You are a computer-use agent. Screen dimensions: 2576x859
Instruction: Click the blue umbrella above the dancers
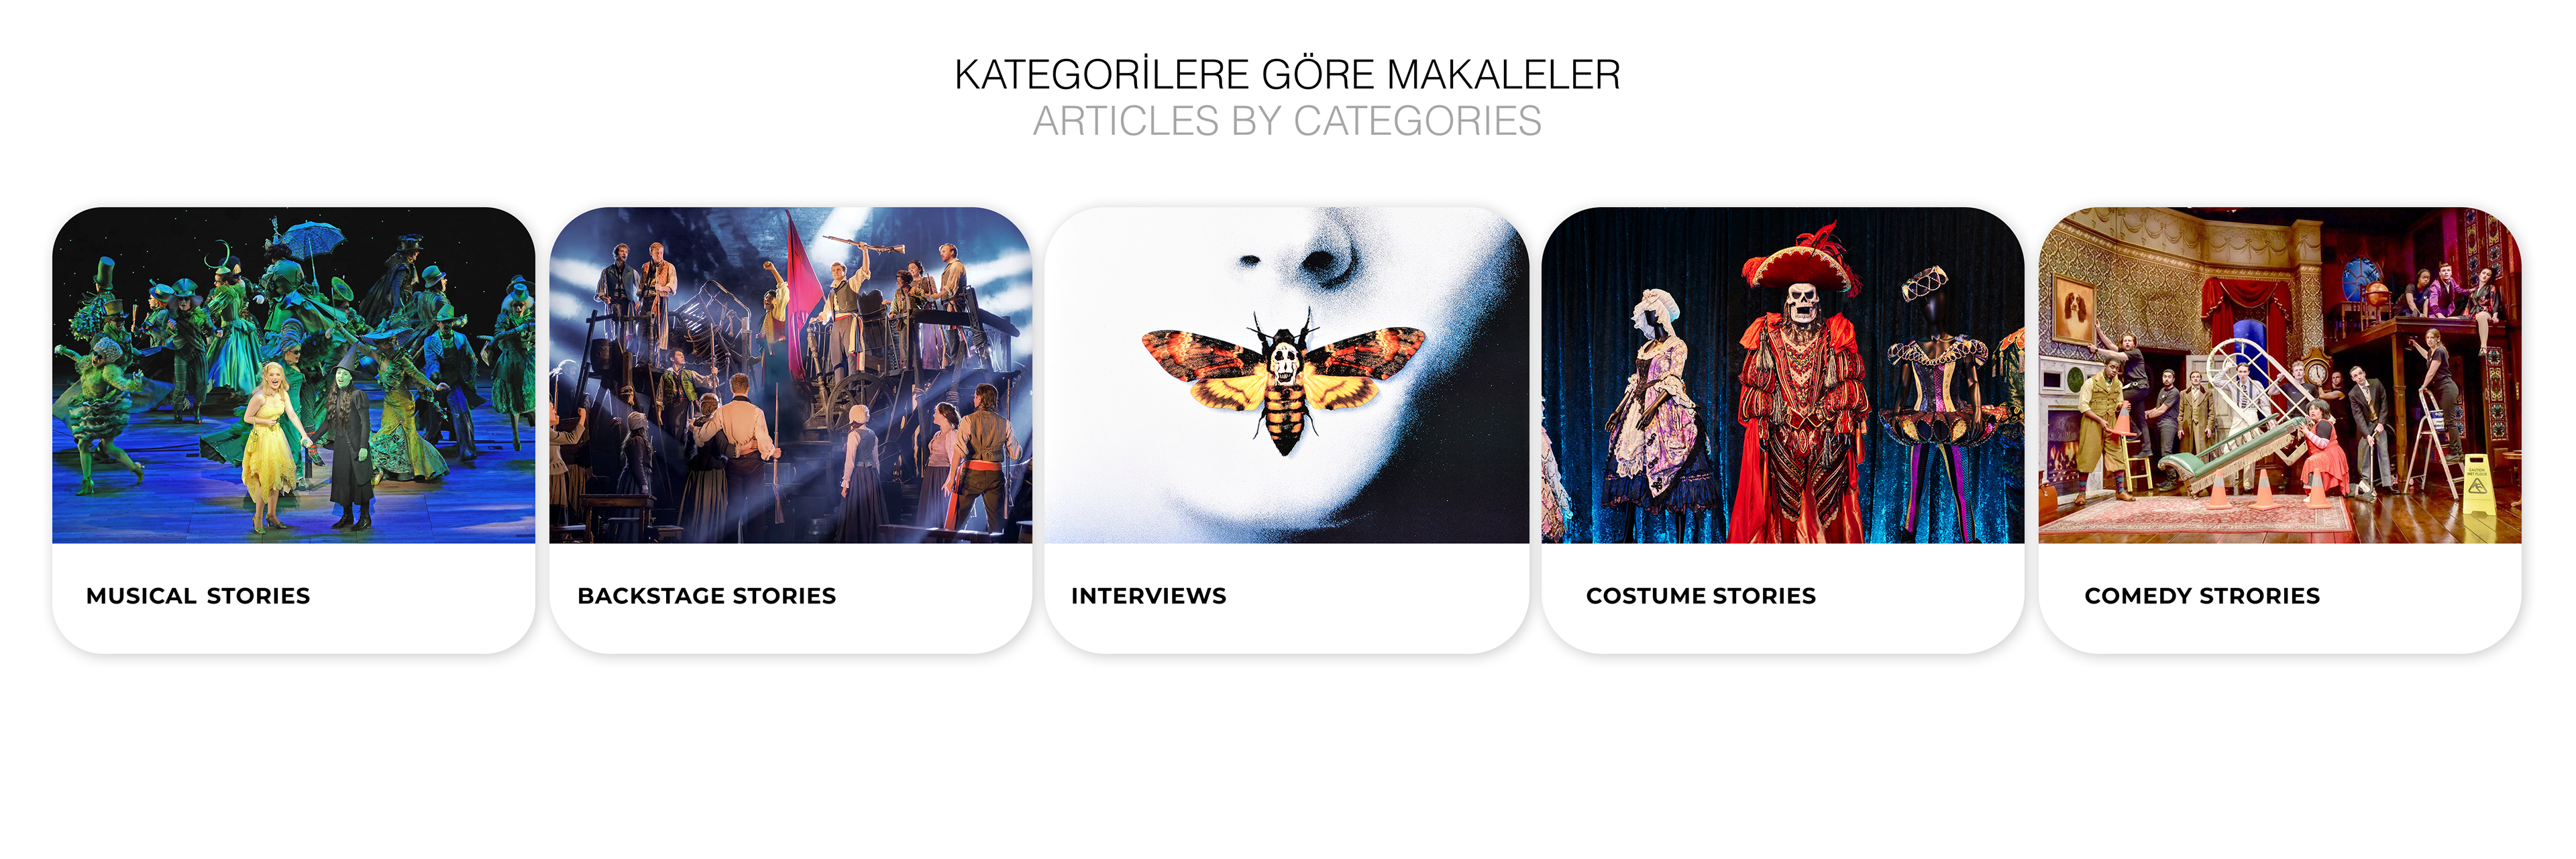(313, 237)
